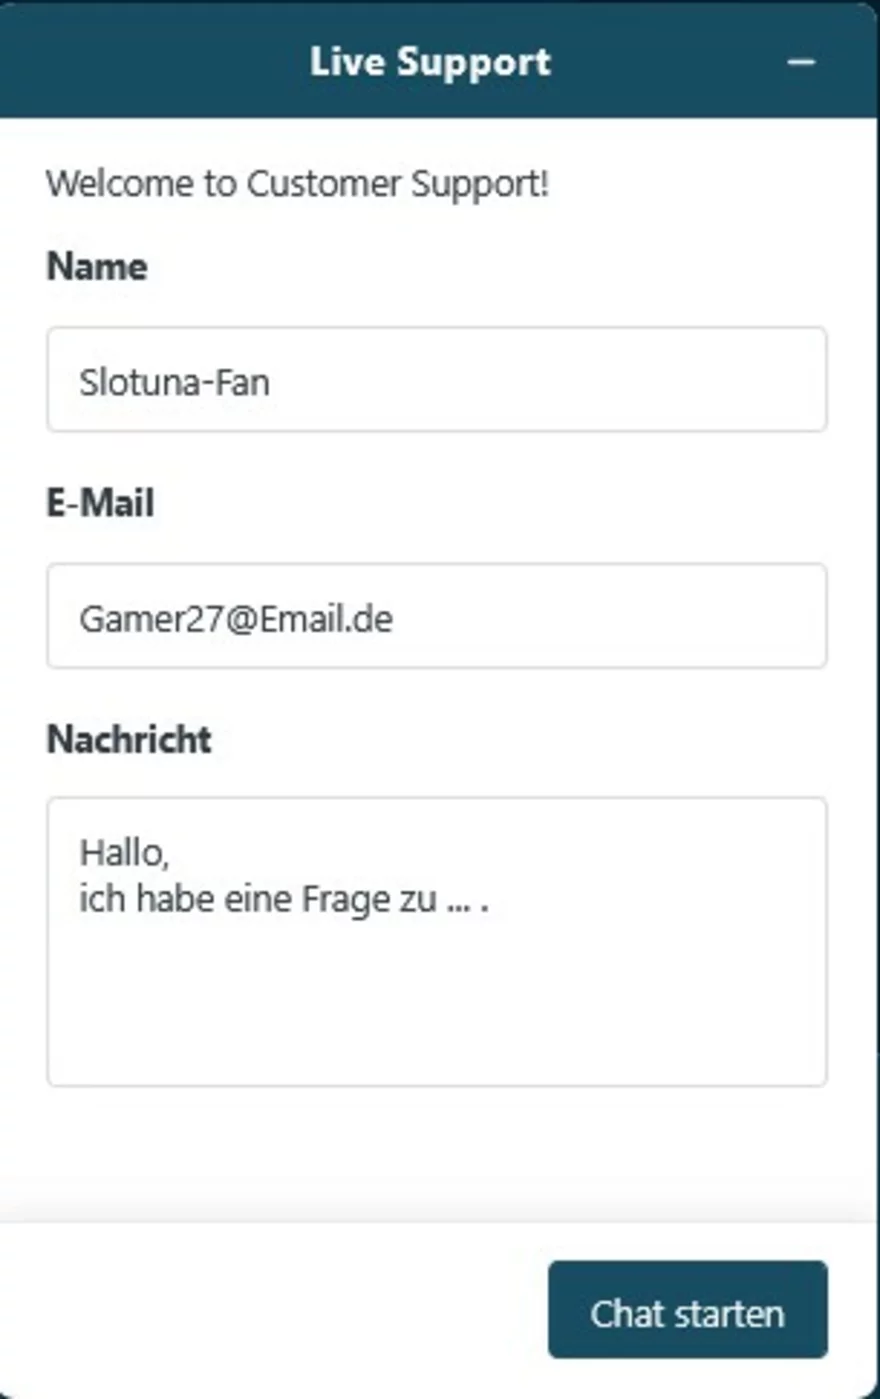Screen dimensions: 880x1399
Task: Click the Welcome to Customer Support text
Action: [297, 184]
